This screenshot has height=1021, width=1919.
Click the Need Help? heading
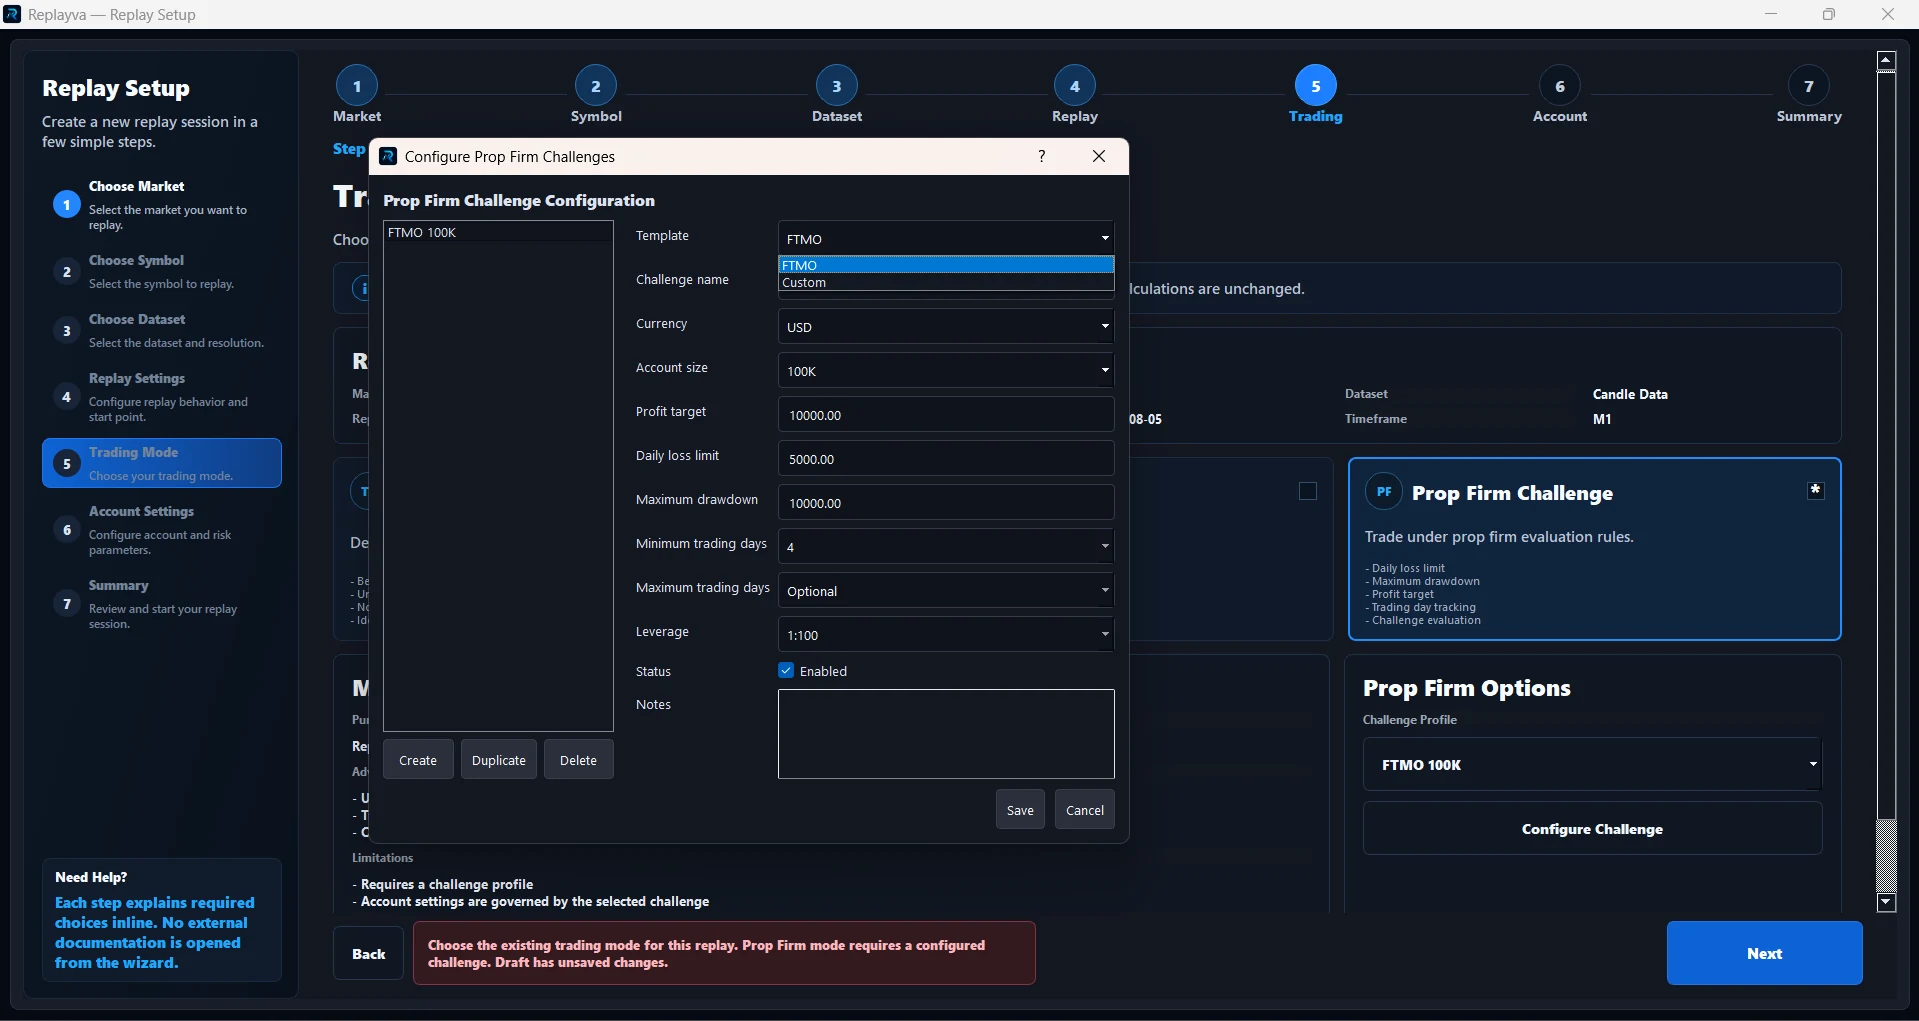click(x=91, y=877)
